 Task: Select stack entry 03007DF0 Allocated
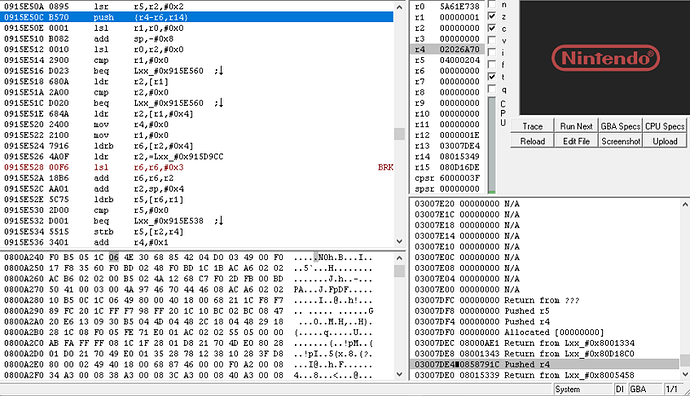[x=545, y=332]
